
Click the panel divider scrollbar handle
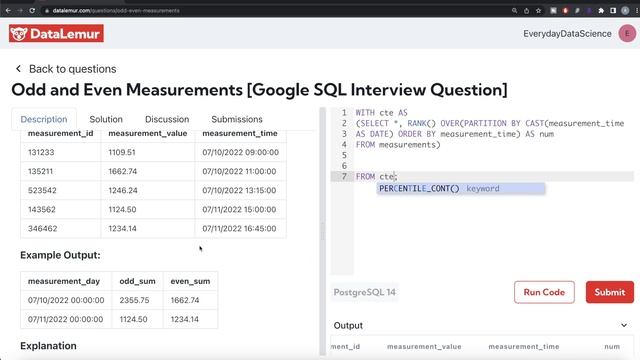(322, 231)
